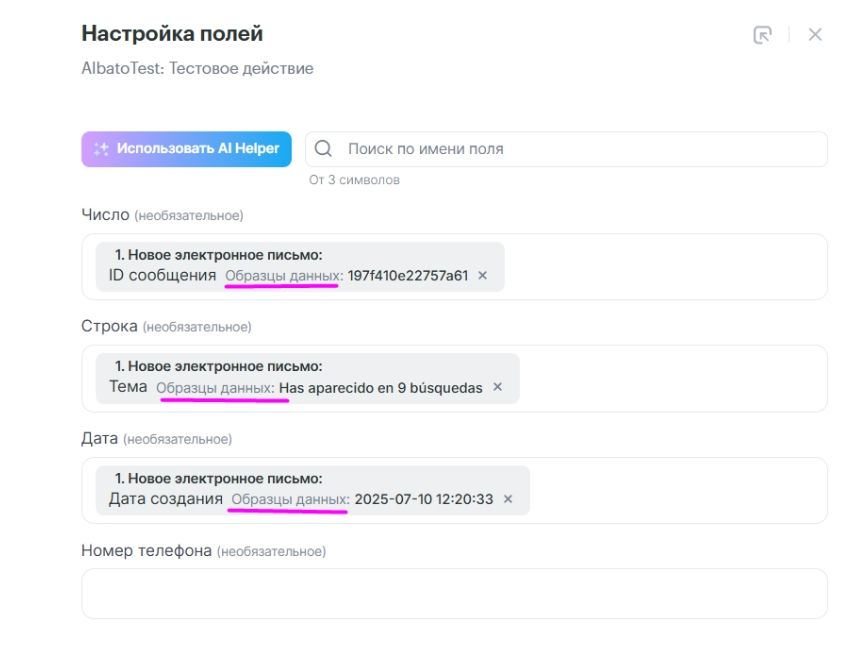The width and height of the screenshot is (861, 647).
Task: Focus the Поиск по имени поля search input
Action: (580, 149)
